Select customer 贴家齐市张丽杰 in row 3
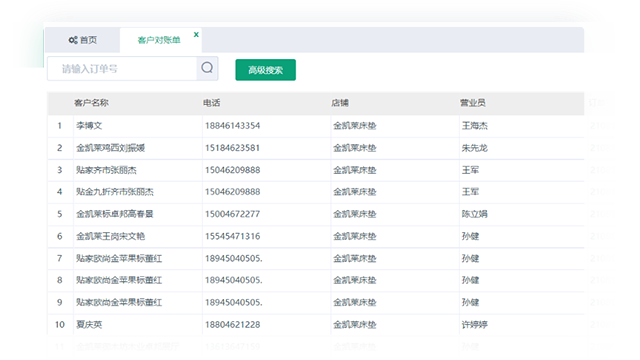Screen dimensions: 640x360 click(x=106, y=170)
